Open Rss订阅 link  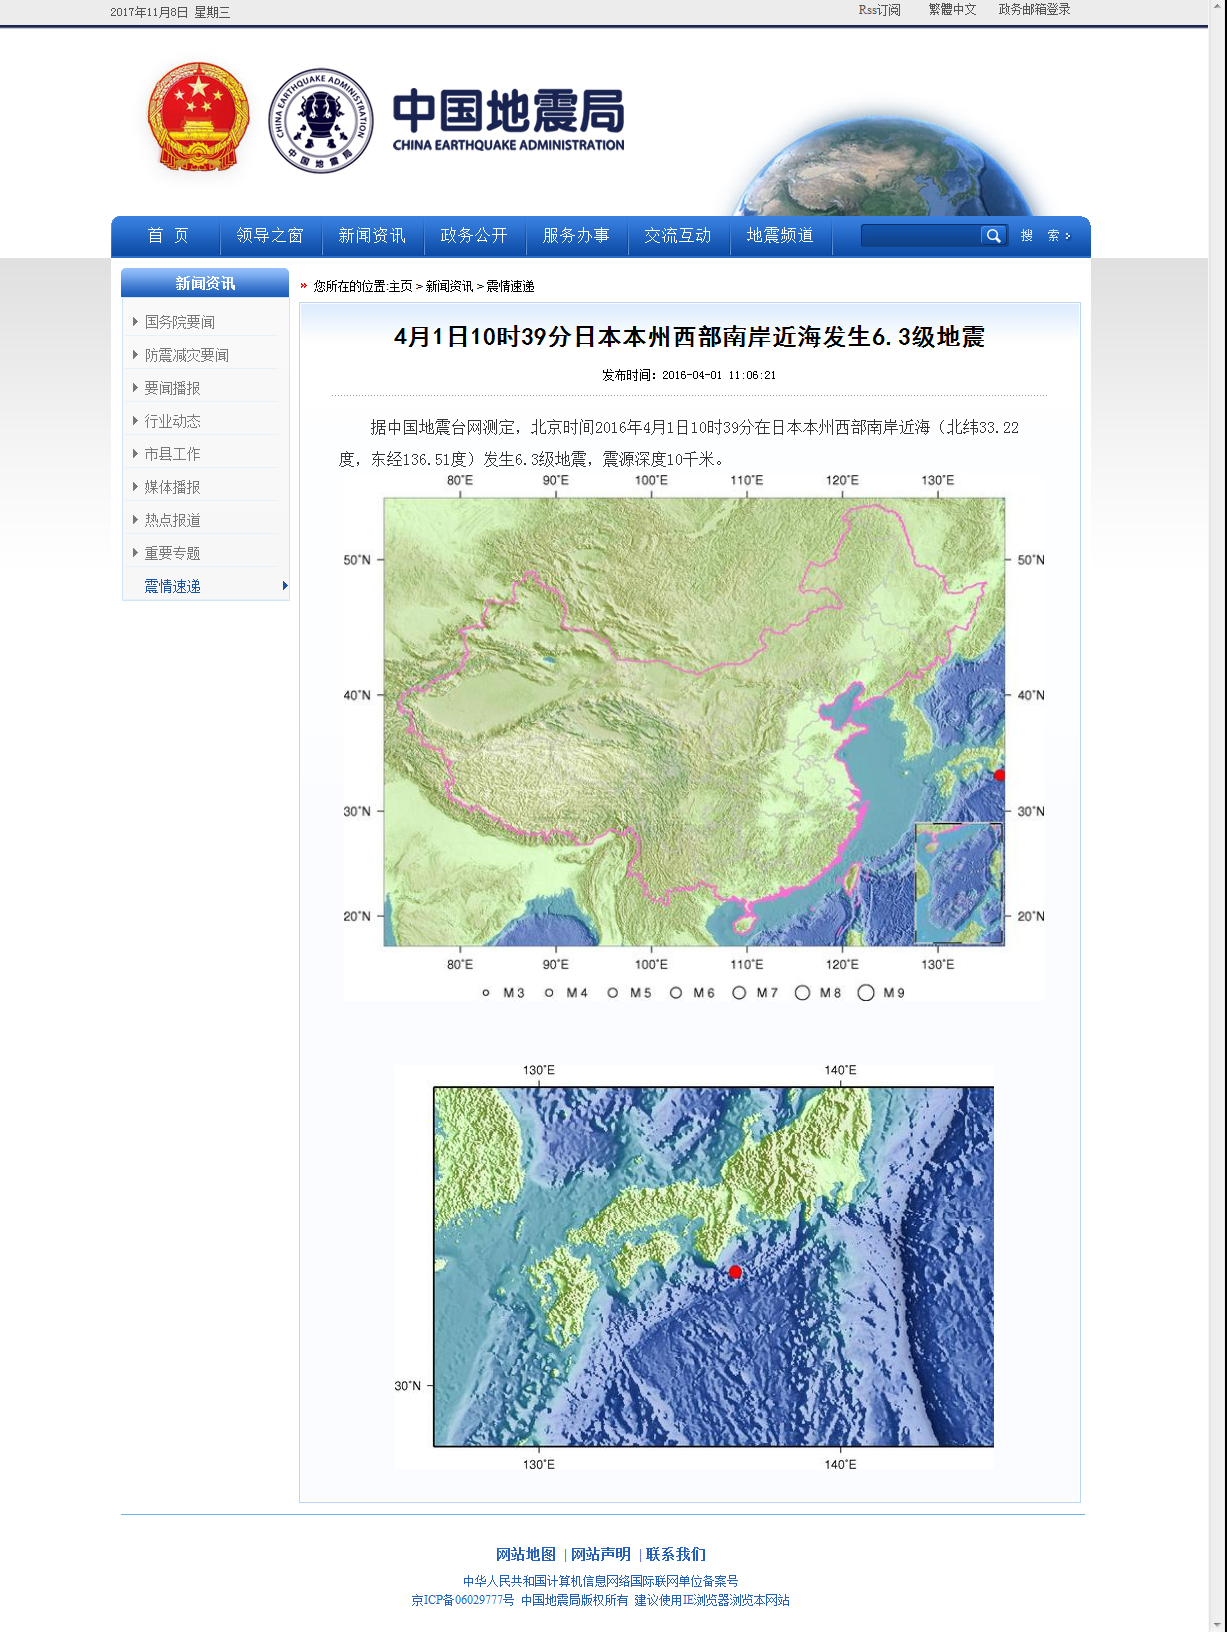(879, 10)
